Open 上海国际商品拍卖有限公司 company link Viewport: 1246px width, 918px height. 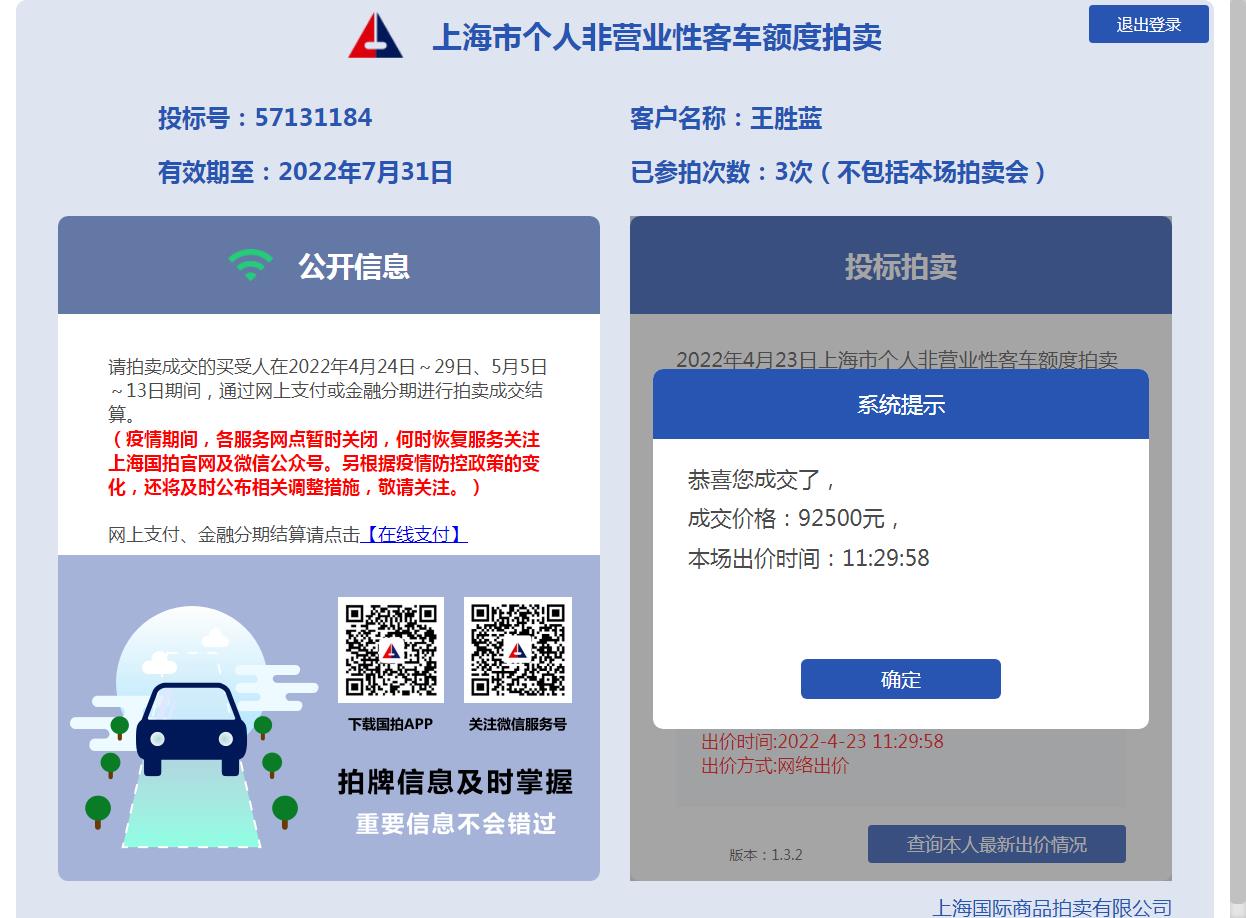1052,907
